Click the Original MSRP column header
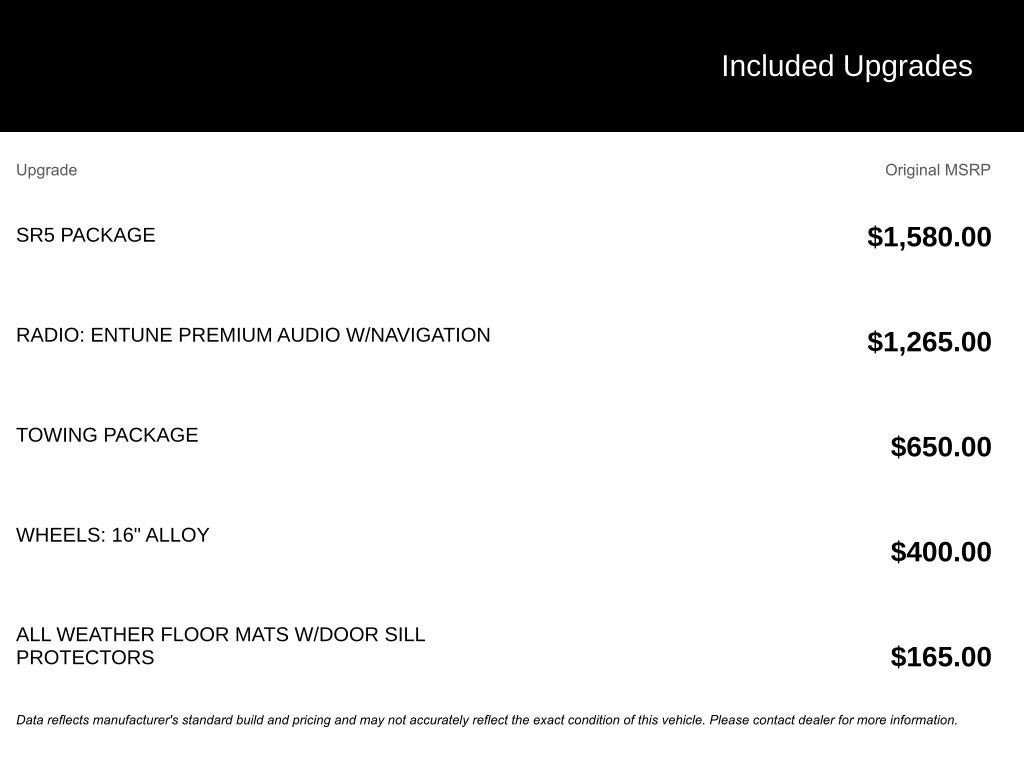This screenshot has width=1024, height=768. pyautogui.click(x=937, y=170)
